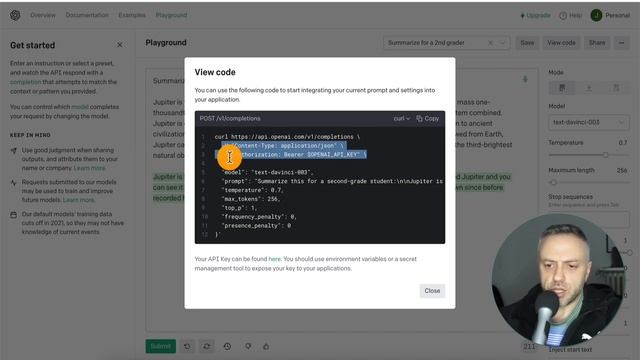Close the Get started panel
The width and height of the screenshot is (640, 360).
tap(120, 45)
